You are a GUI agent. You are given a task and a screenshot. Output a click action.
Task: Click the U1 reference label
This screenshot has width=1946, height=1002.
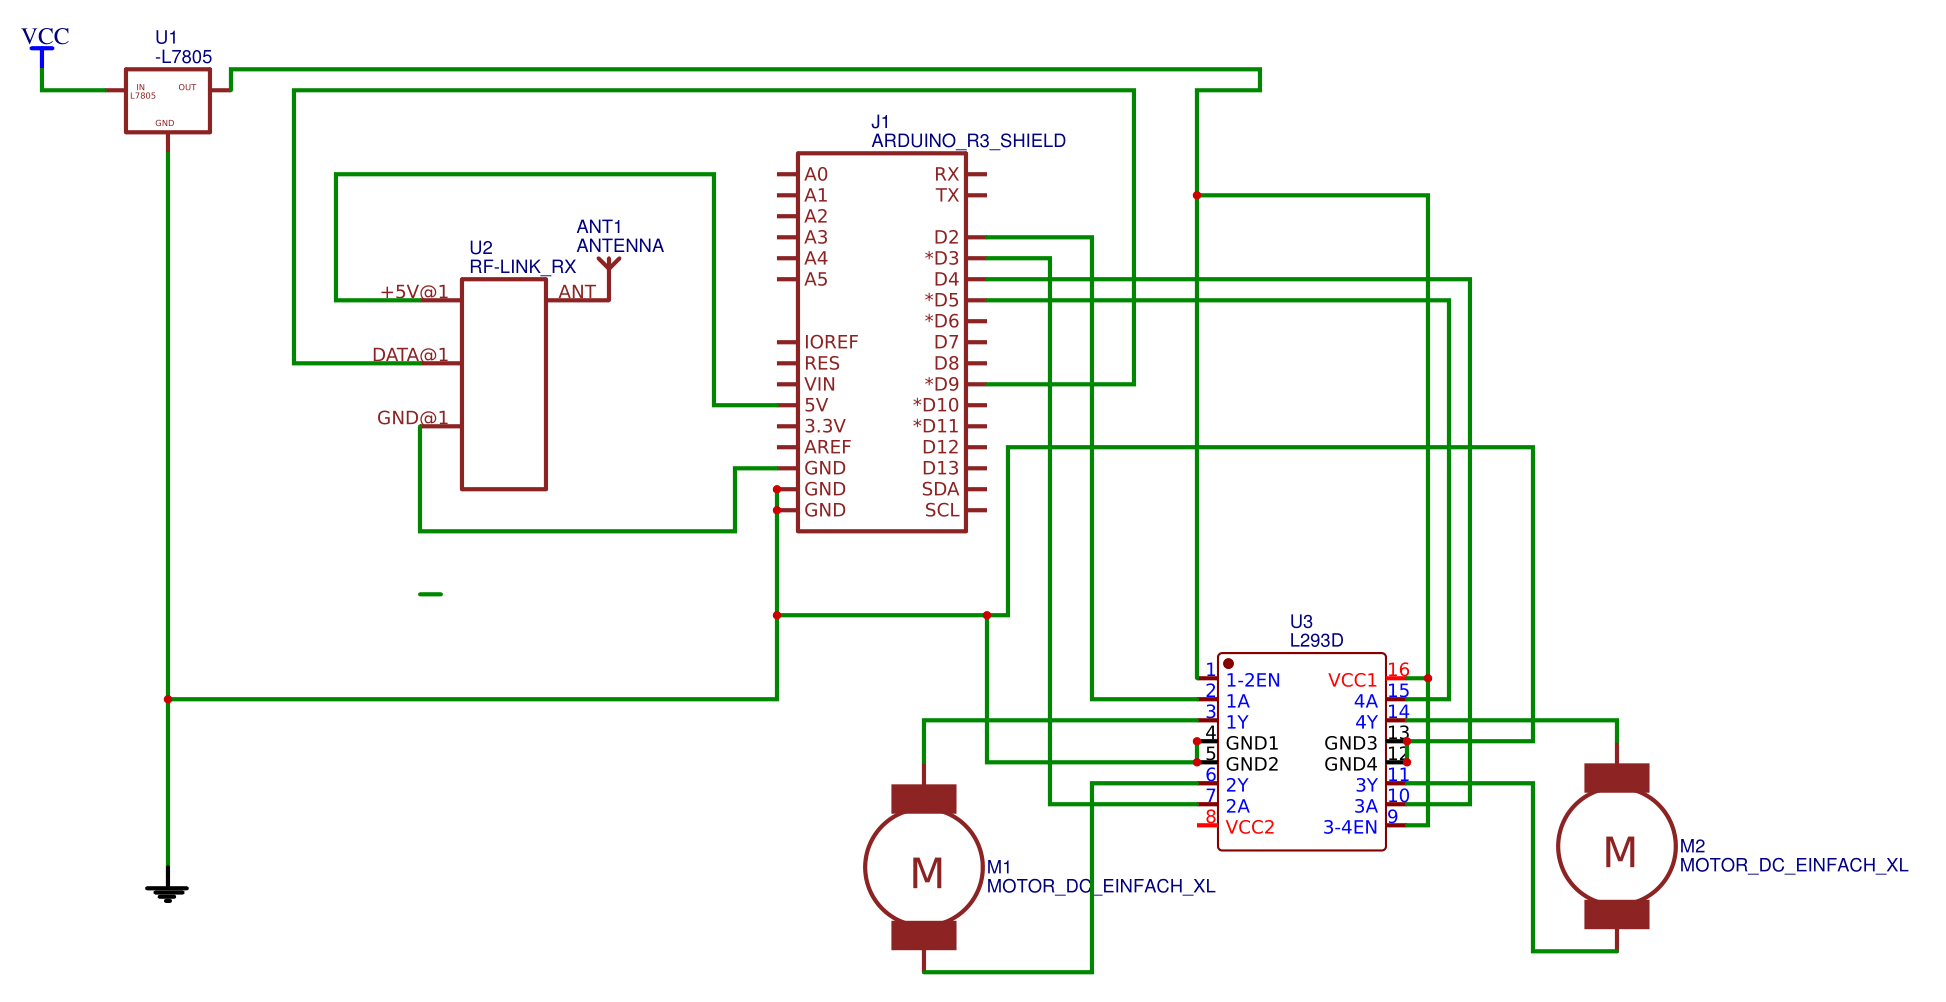click(166, 38)
